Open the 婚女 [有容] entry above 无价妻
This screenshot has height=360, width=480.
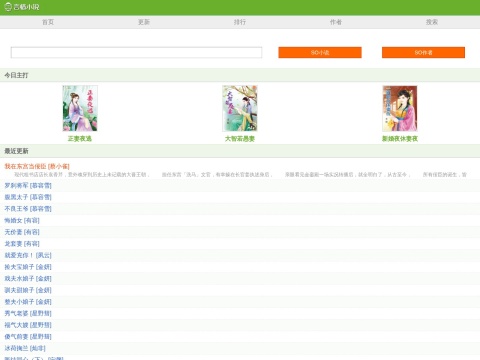[22, 220]
